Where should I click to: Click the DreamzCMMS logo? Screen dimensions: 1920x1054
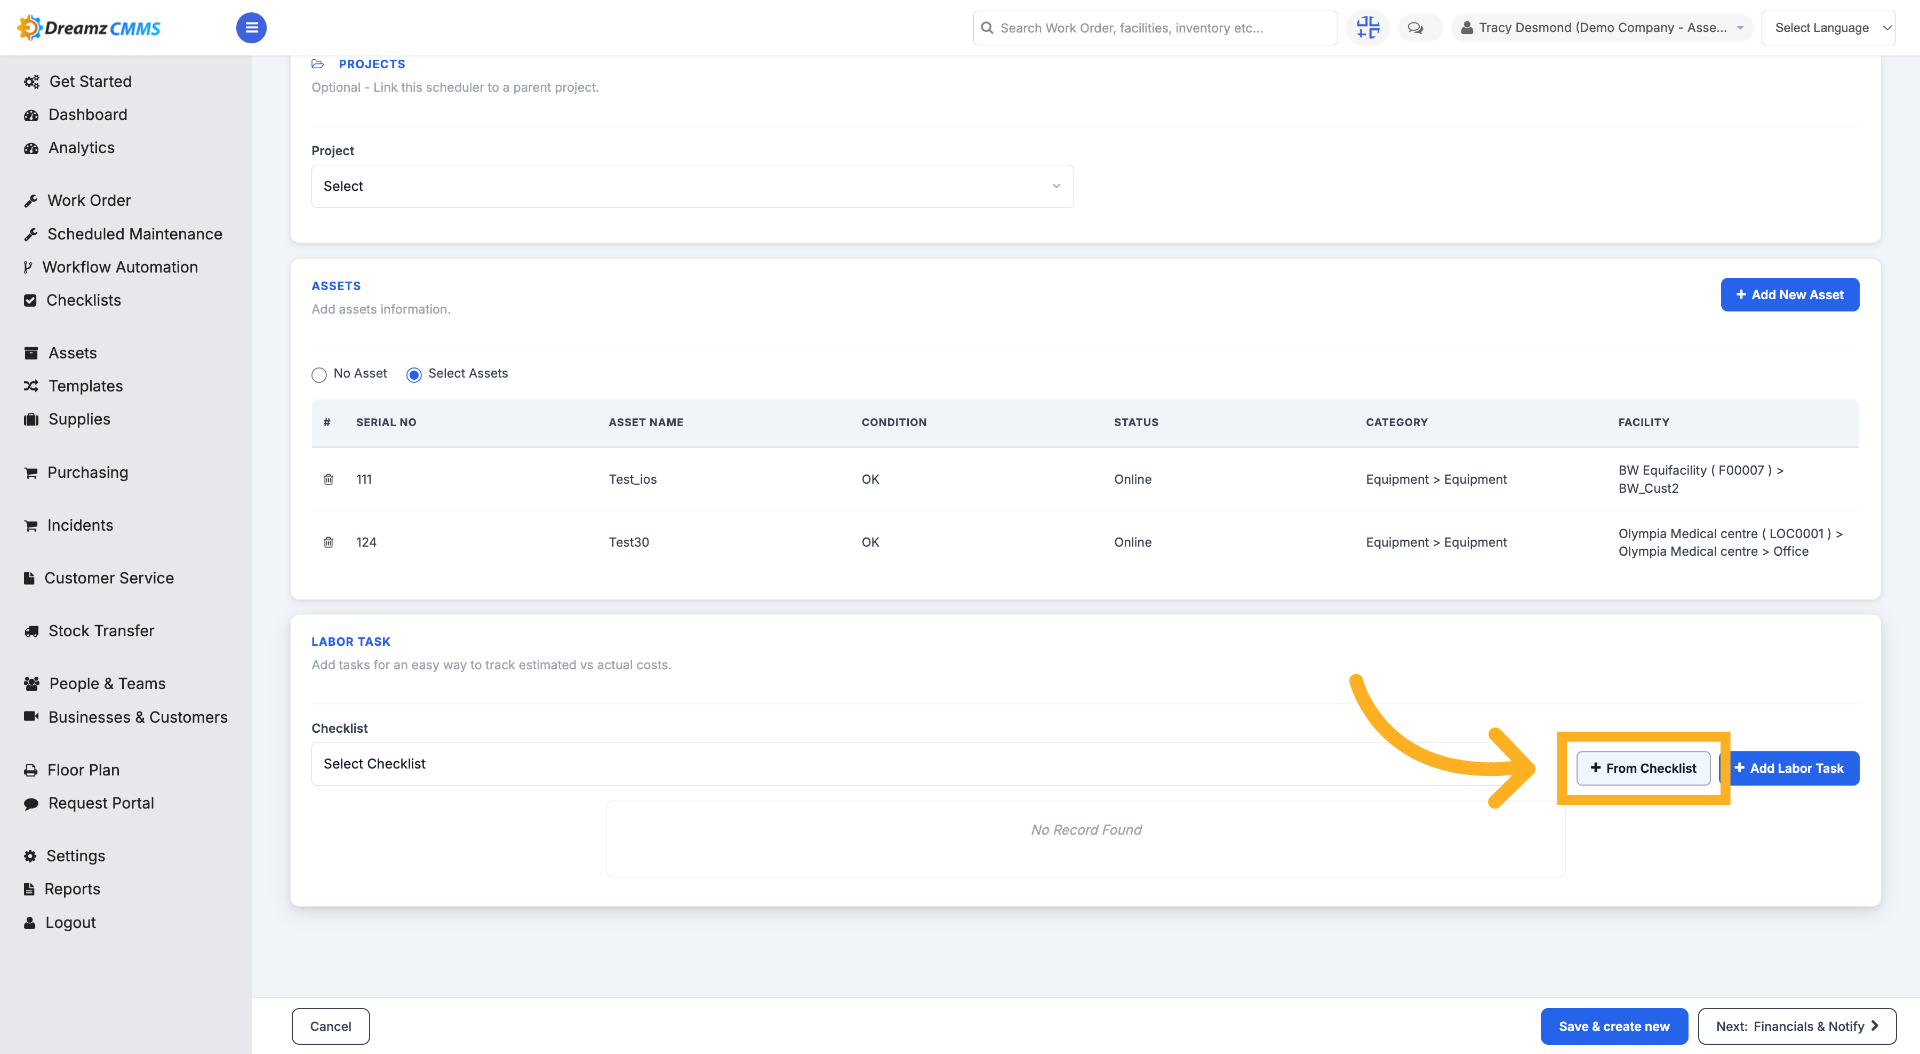coord(90,28)
